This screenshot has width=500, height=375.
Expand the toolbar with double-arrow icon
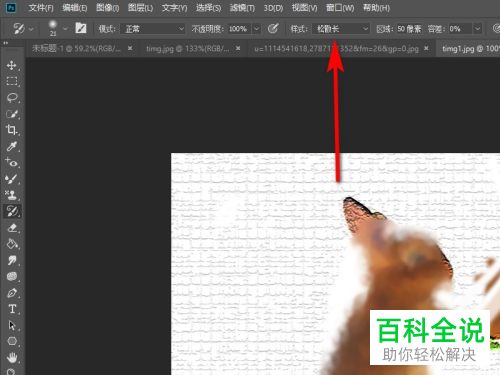tap(5, 43)
